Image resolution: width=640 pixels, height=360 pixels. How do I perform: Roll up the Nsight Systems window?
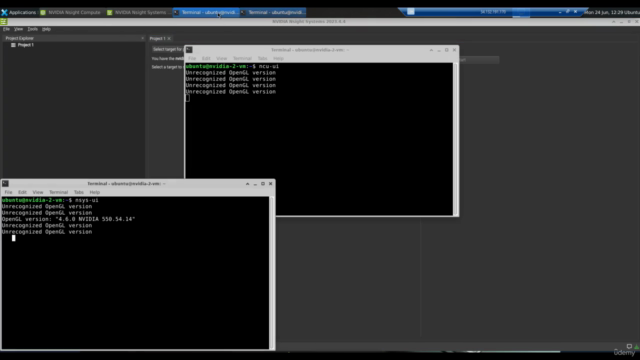(613, 21)
